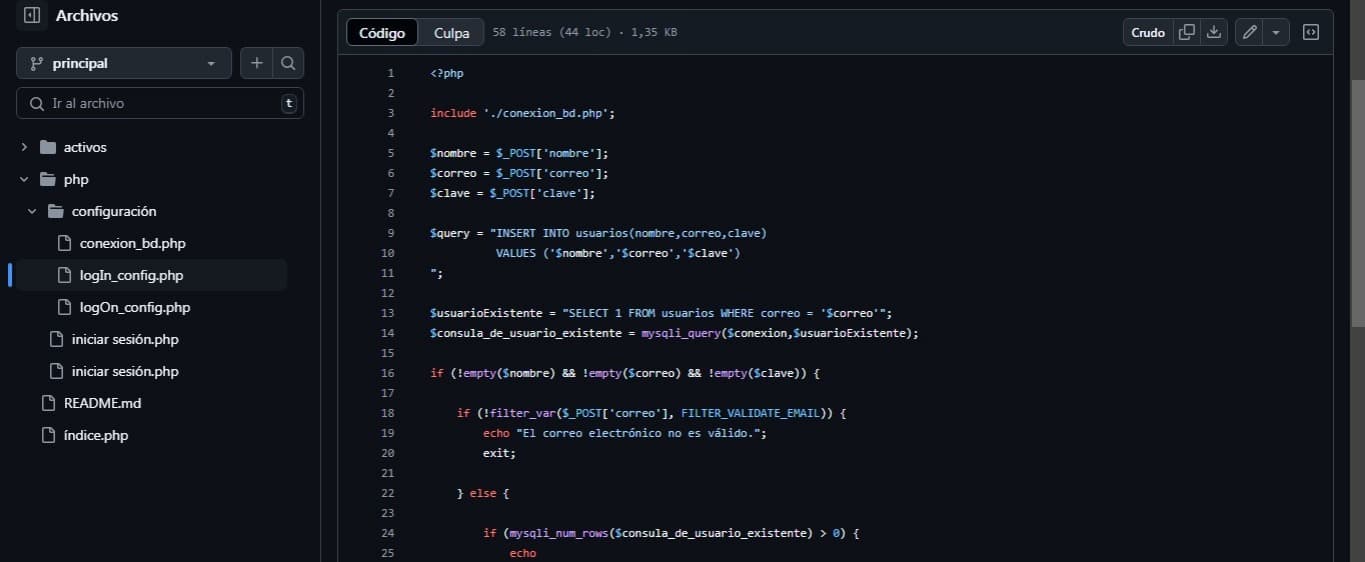Image resolution: width=1365 pixels, height=562 pixels.
Task: Edit file with the pencil icon
Action: [1249, 32]
